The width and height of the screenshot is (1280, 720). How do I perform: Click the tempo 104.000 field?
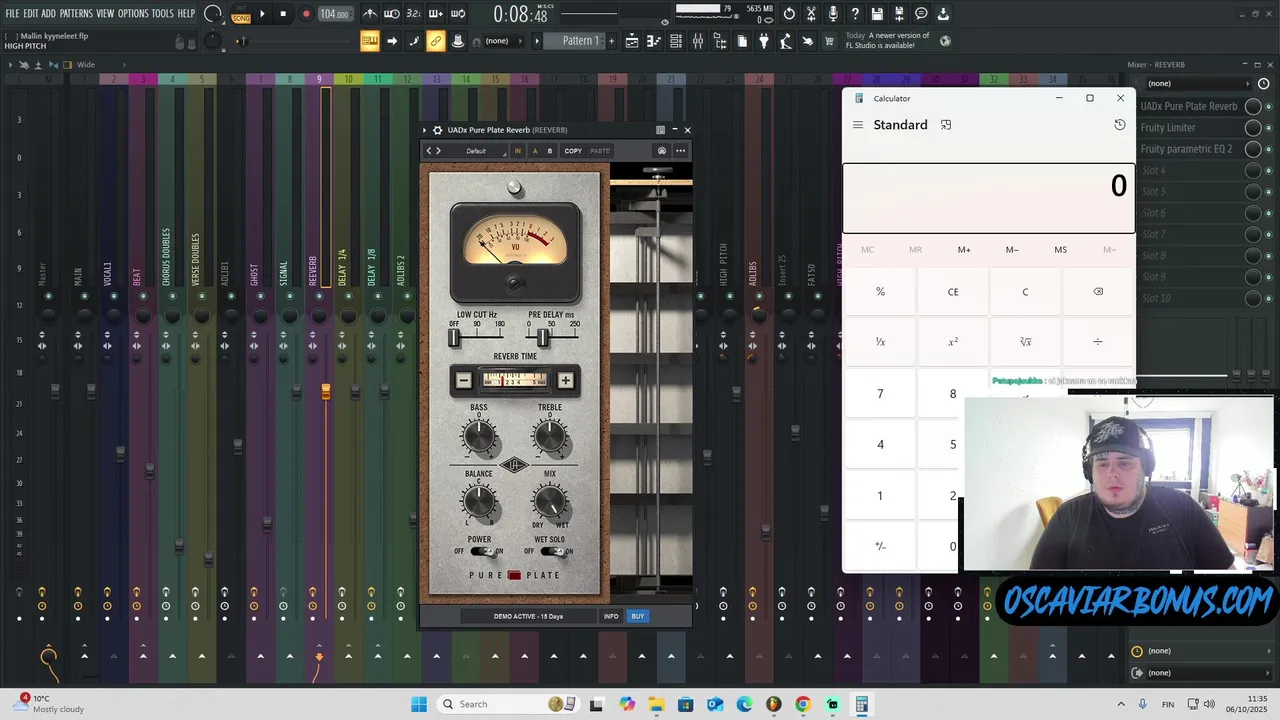click(334, 14)
